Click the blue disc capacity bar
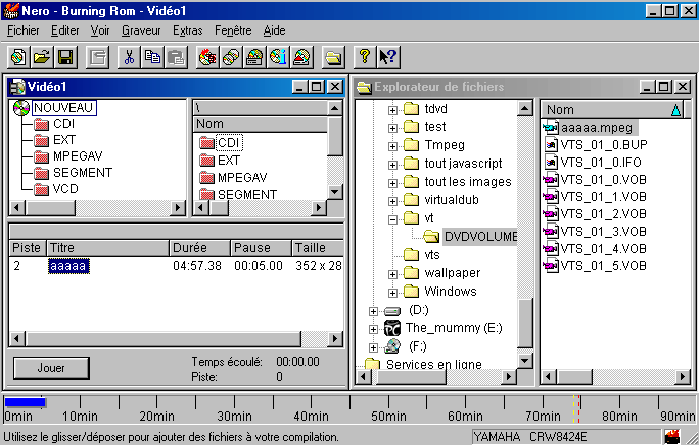The height and width of the screenshot is (446, 700). click(x=25, y=402)
